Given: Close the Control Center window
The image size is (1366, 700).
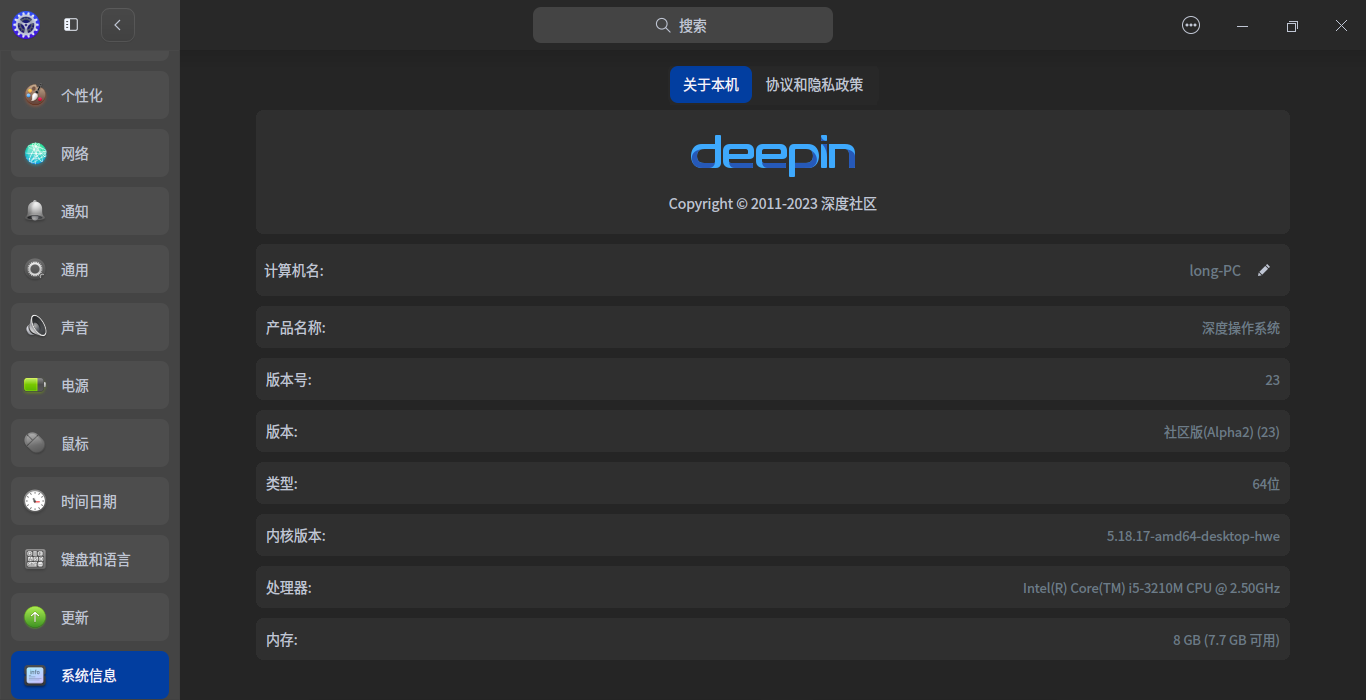Looking at the screenshot, I should (1341, 26).
